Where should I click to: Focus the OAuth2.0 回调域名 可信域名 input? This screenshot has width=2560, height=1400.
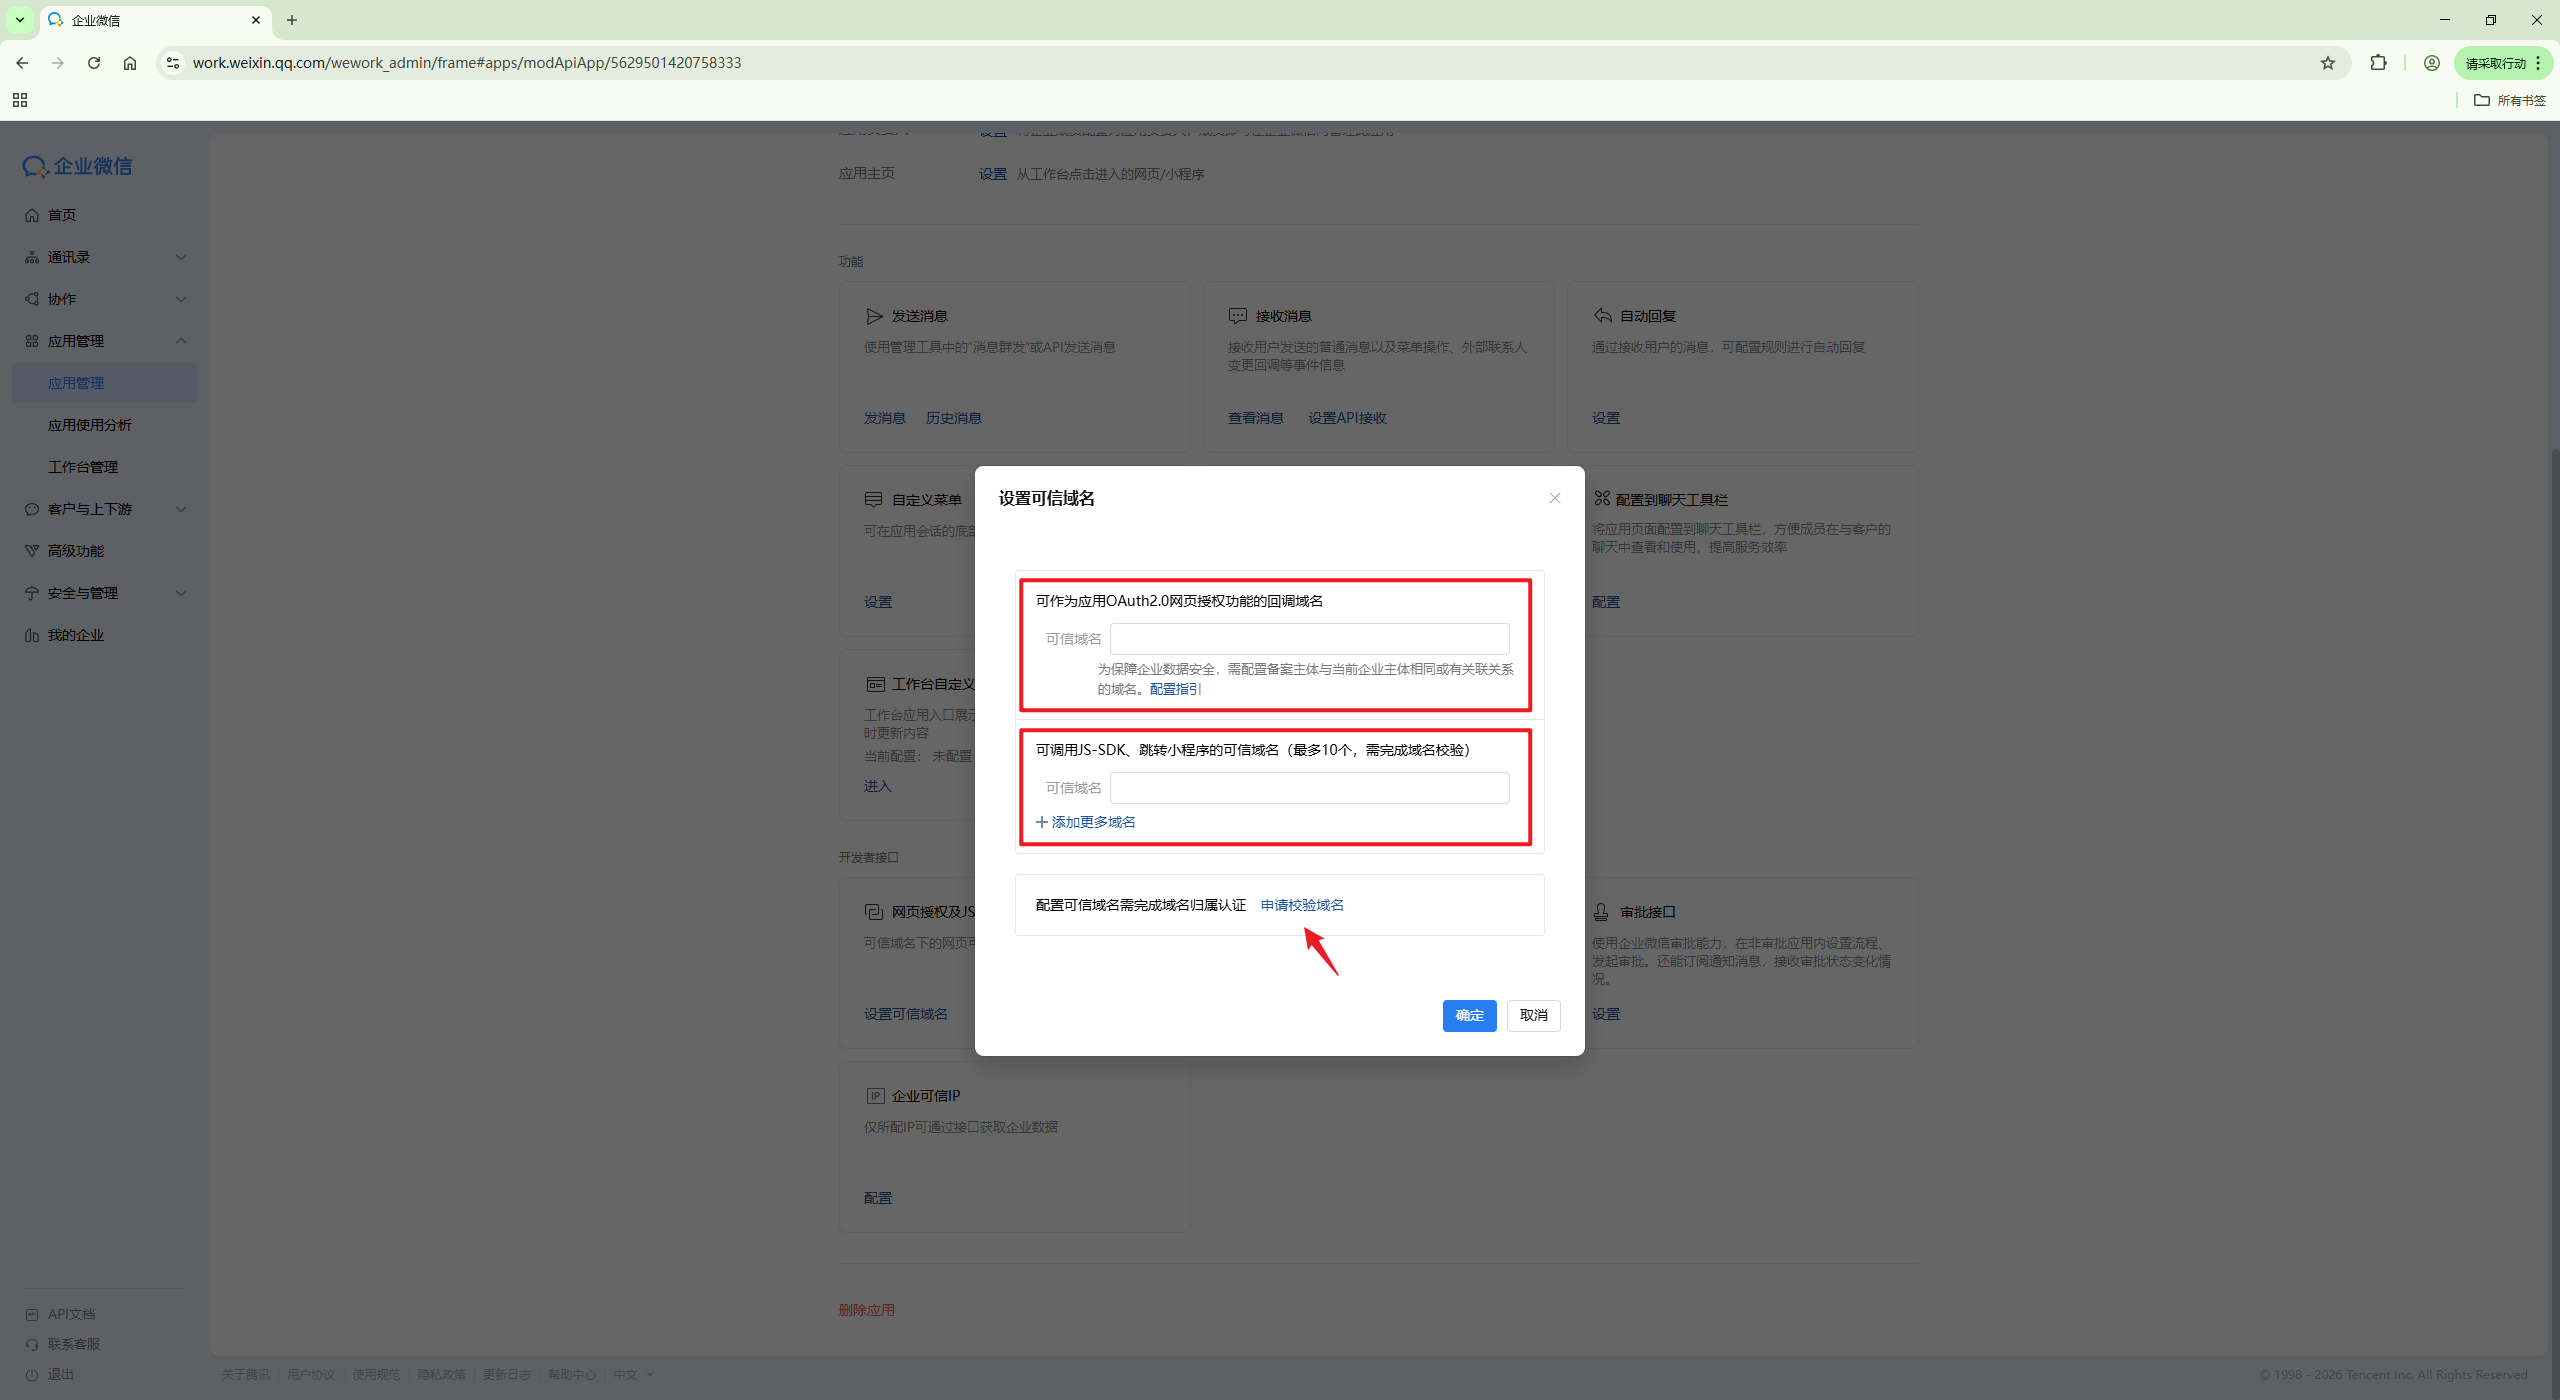coord(1309,639)
